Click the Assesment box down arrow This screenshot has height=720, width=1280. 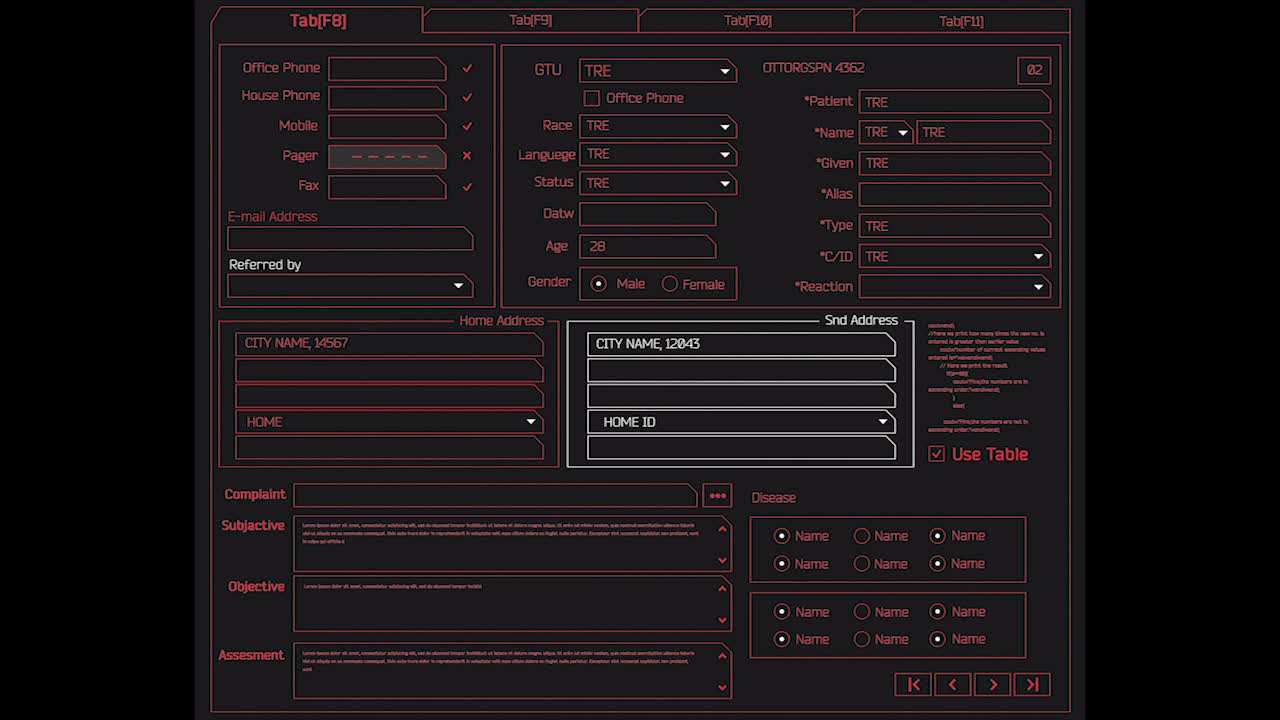pos(722,687)
